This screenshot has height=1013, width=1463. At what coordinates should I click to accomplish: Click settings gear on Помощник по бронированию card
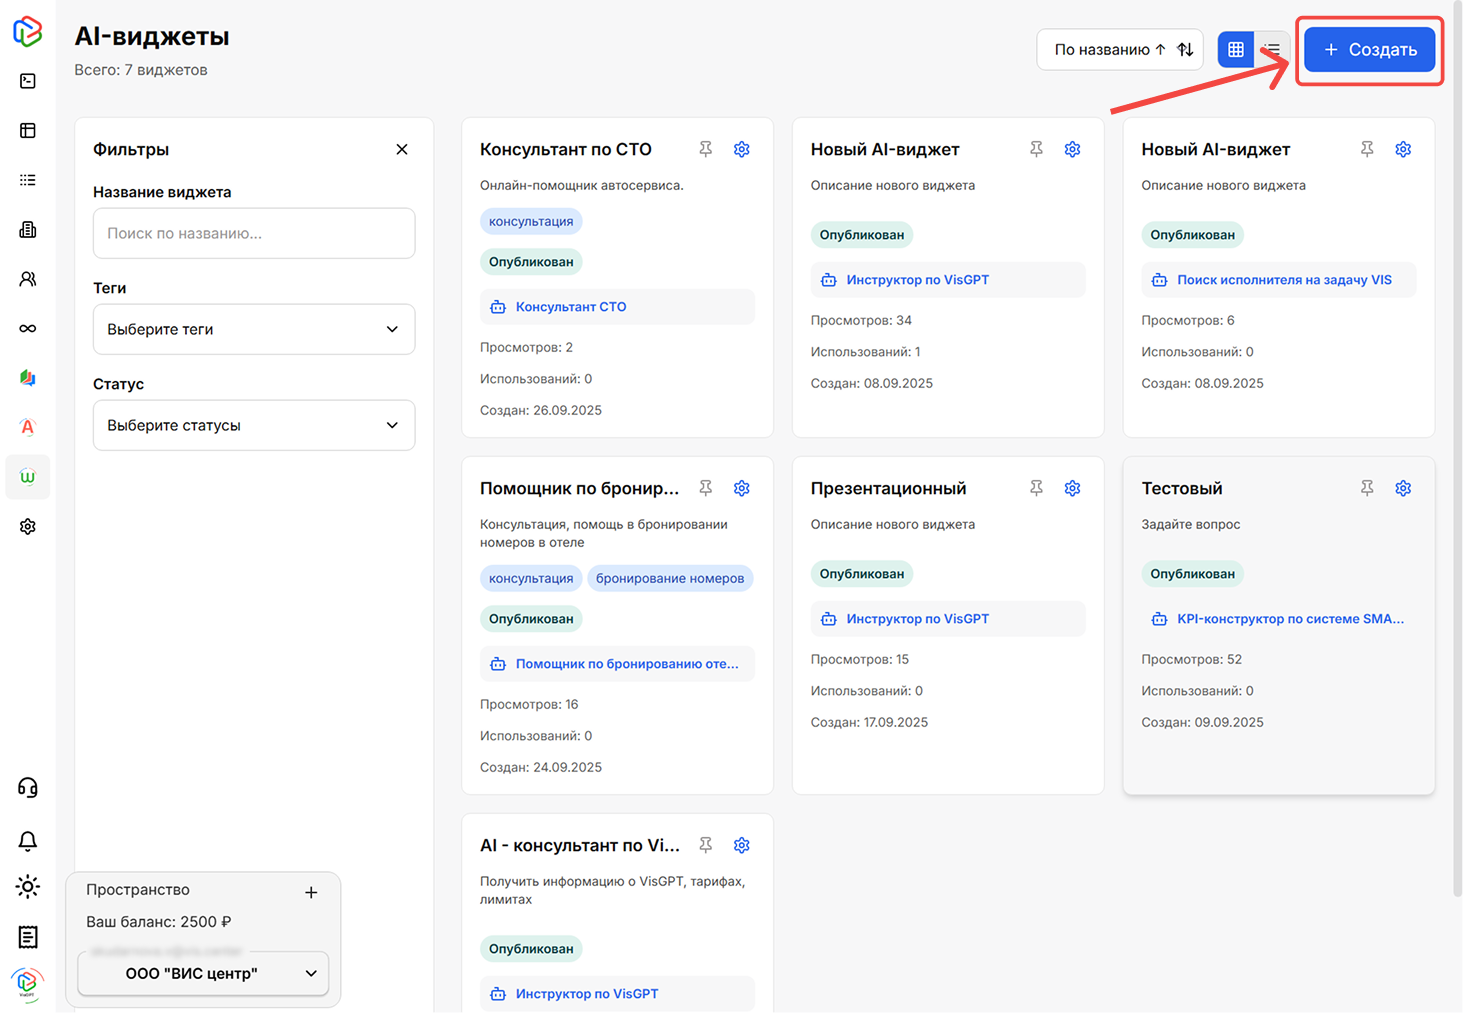741,488
